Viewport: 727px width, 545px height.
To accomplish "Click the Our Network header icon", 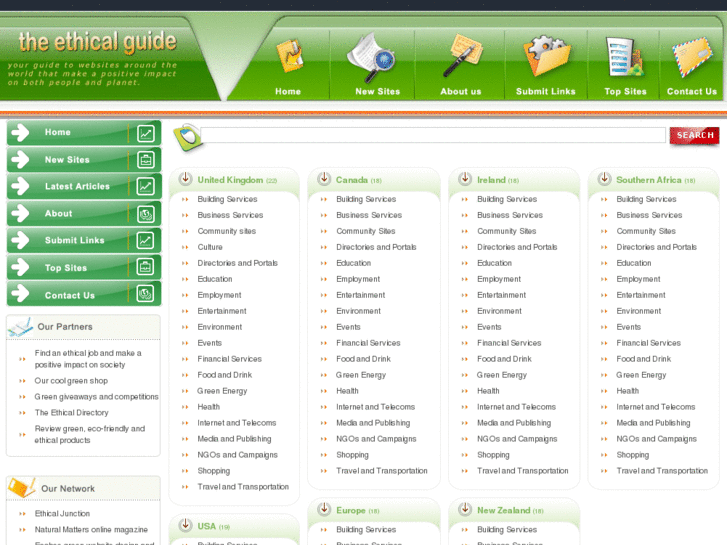I will pos(22,487).
